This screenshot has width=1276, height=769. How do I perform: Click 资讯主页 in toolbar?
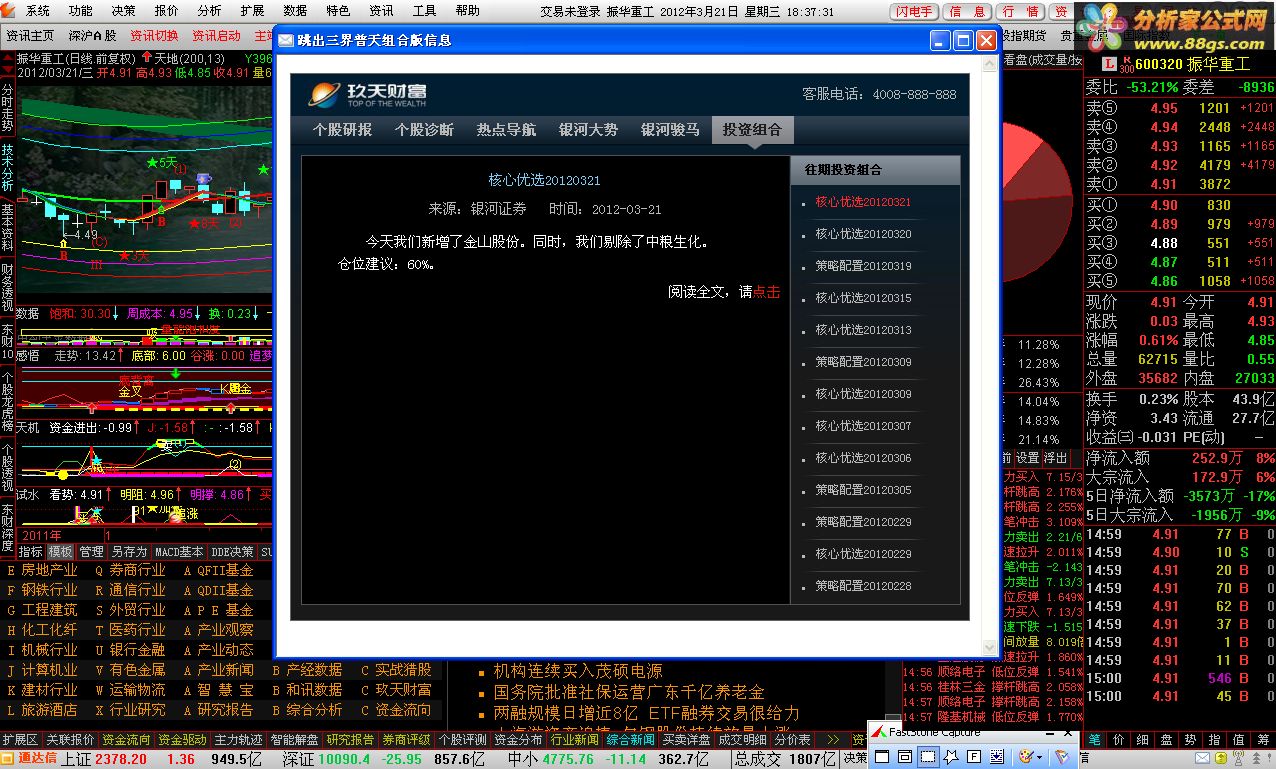coord(30,35)
